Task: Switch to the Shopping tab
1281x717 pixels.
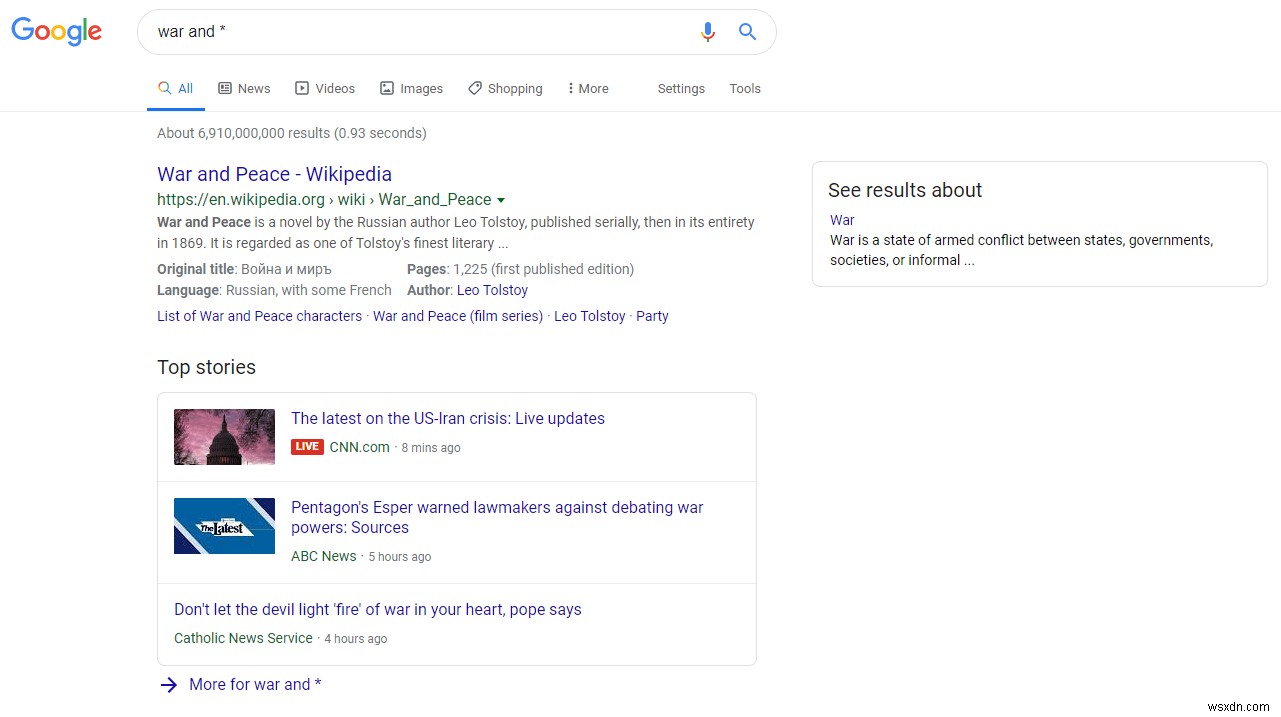Action: [514, 88]
